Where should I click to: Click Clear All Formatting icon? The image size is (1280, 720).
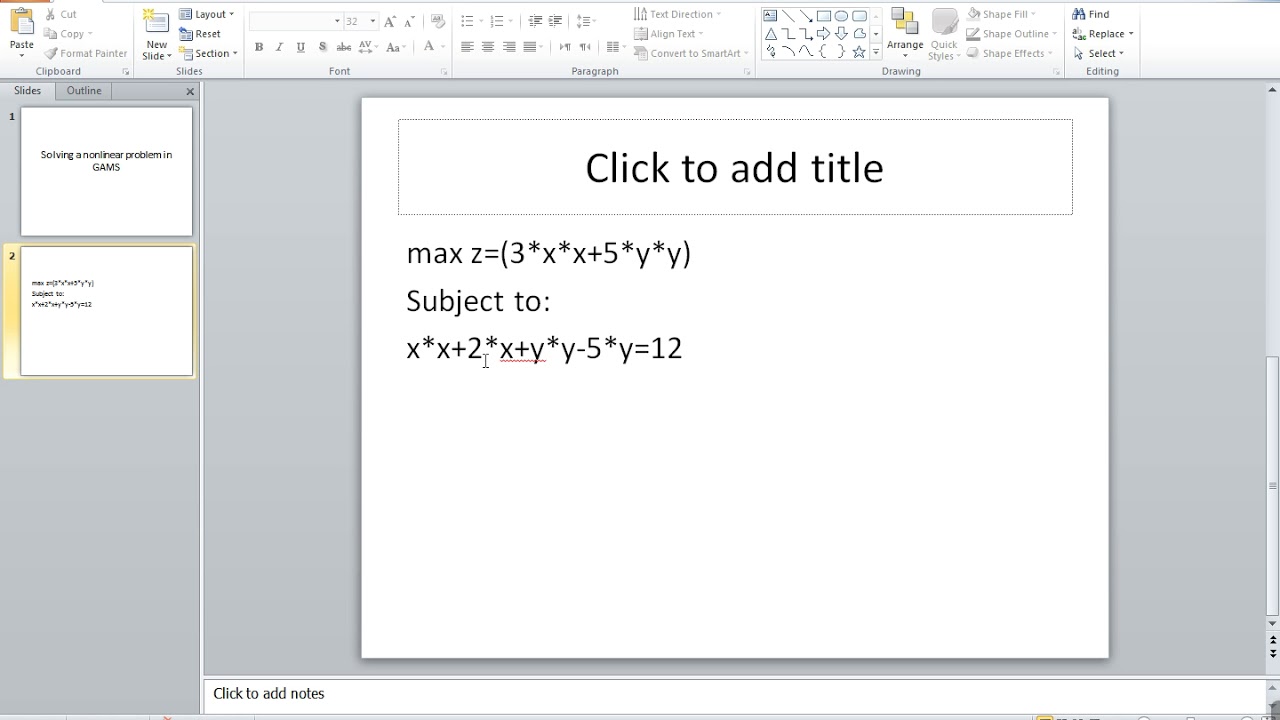[x=437, y=21]
